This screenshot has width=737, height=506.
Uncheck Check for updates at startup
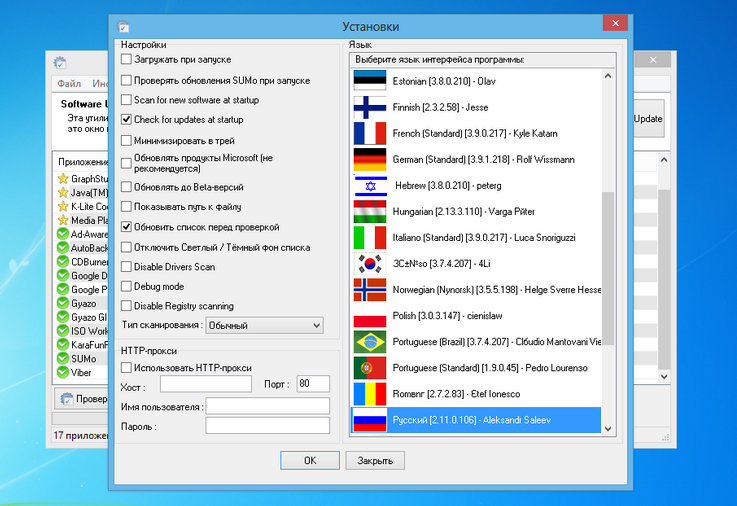point(126,119)
